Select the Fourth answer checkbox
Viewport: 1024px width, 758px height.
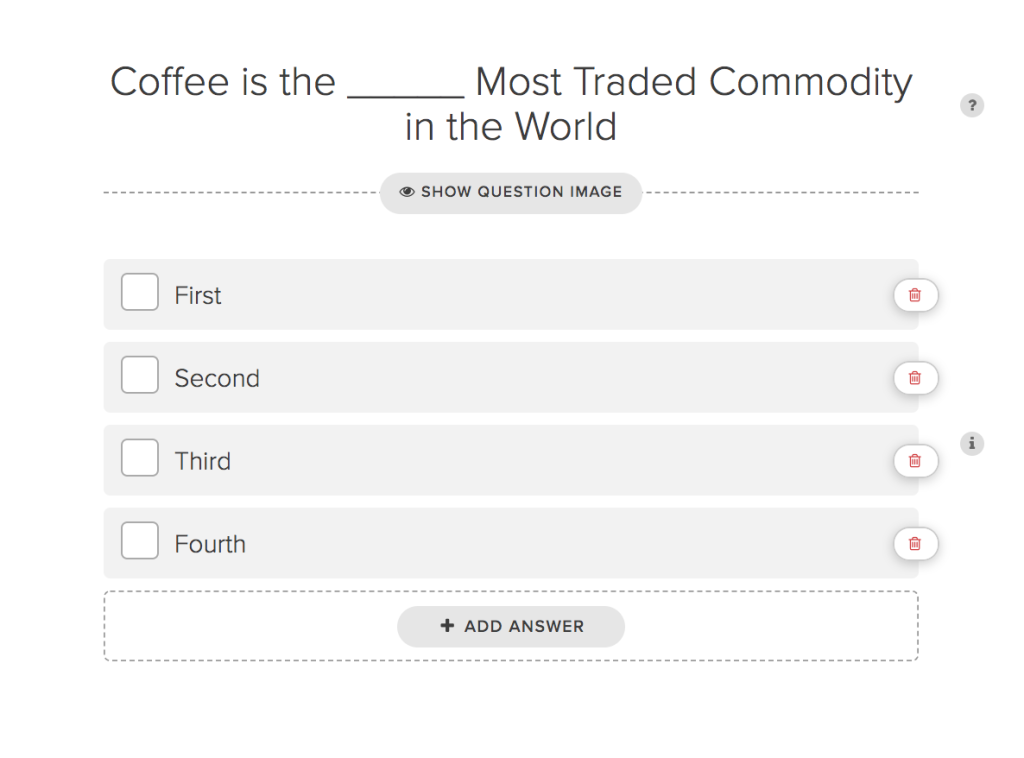140,541
